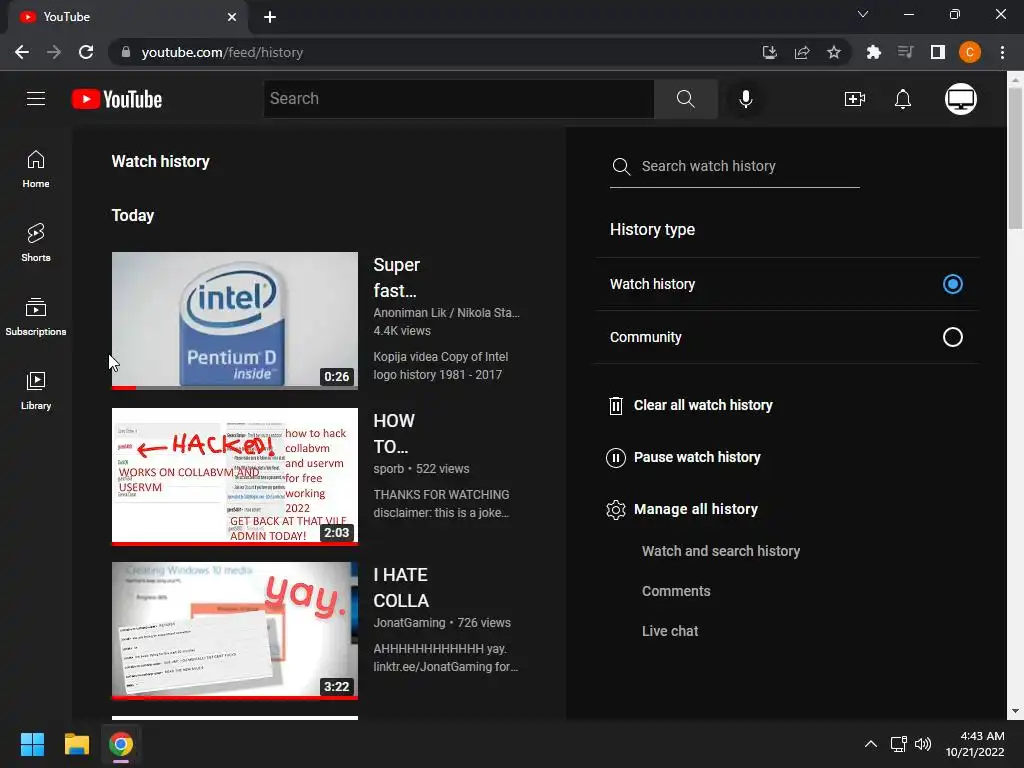Open File Explorer from taskbar
Viewport: 1024px width, 768px height.
pyautogui.click(x=76, y=744)
